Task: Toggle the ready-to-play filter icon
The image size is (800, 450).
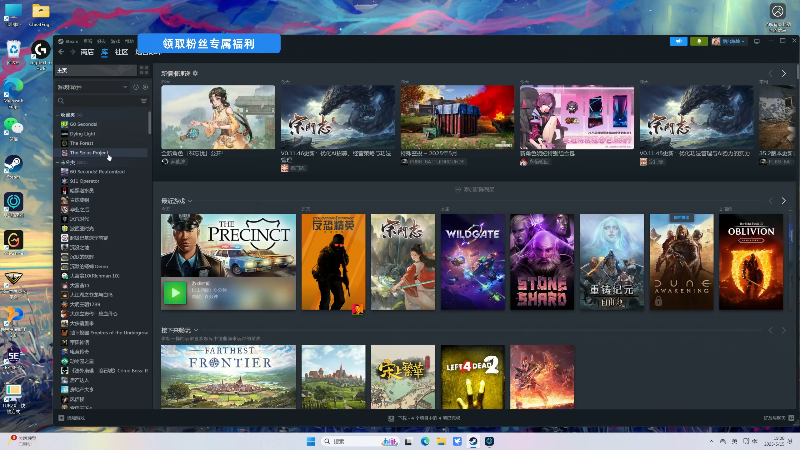Action: 145,87
